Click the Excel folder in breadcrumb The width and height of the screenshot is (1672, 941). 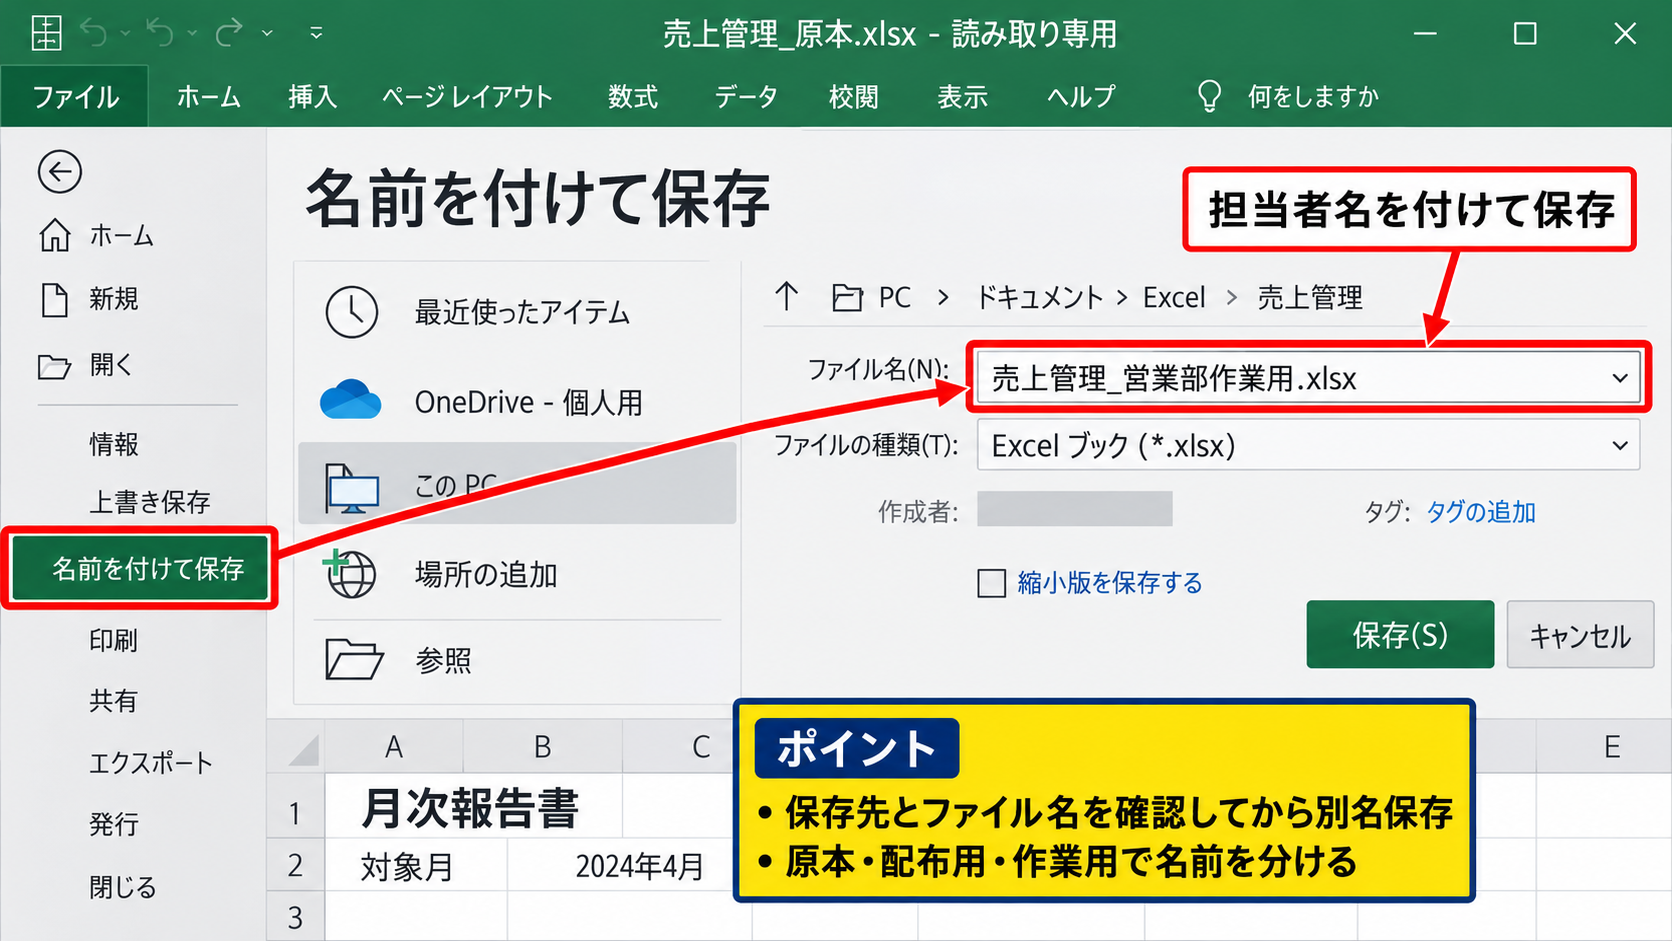(x=1174, y=297)
